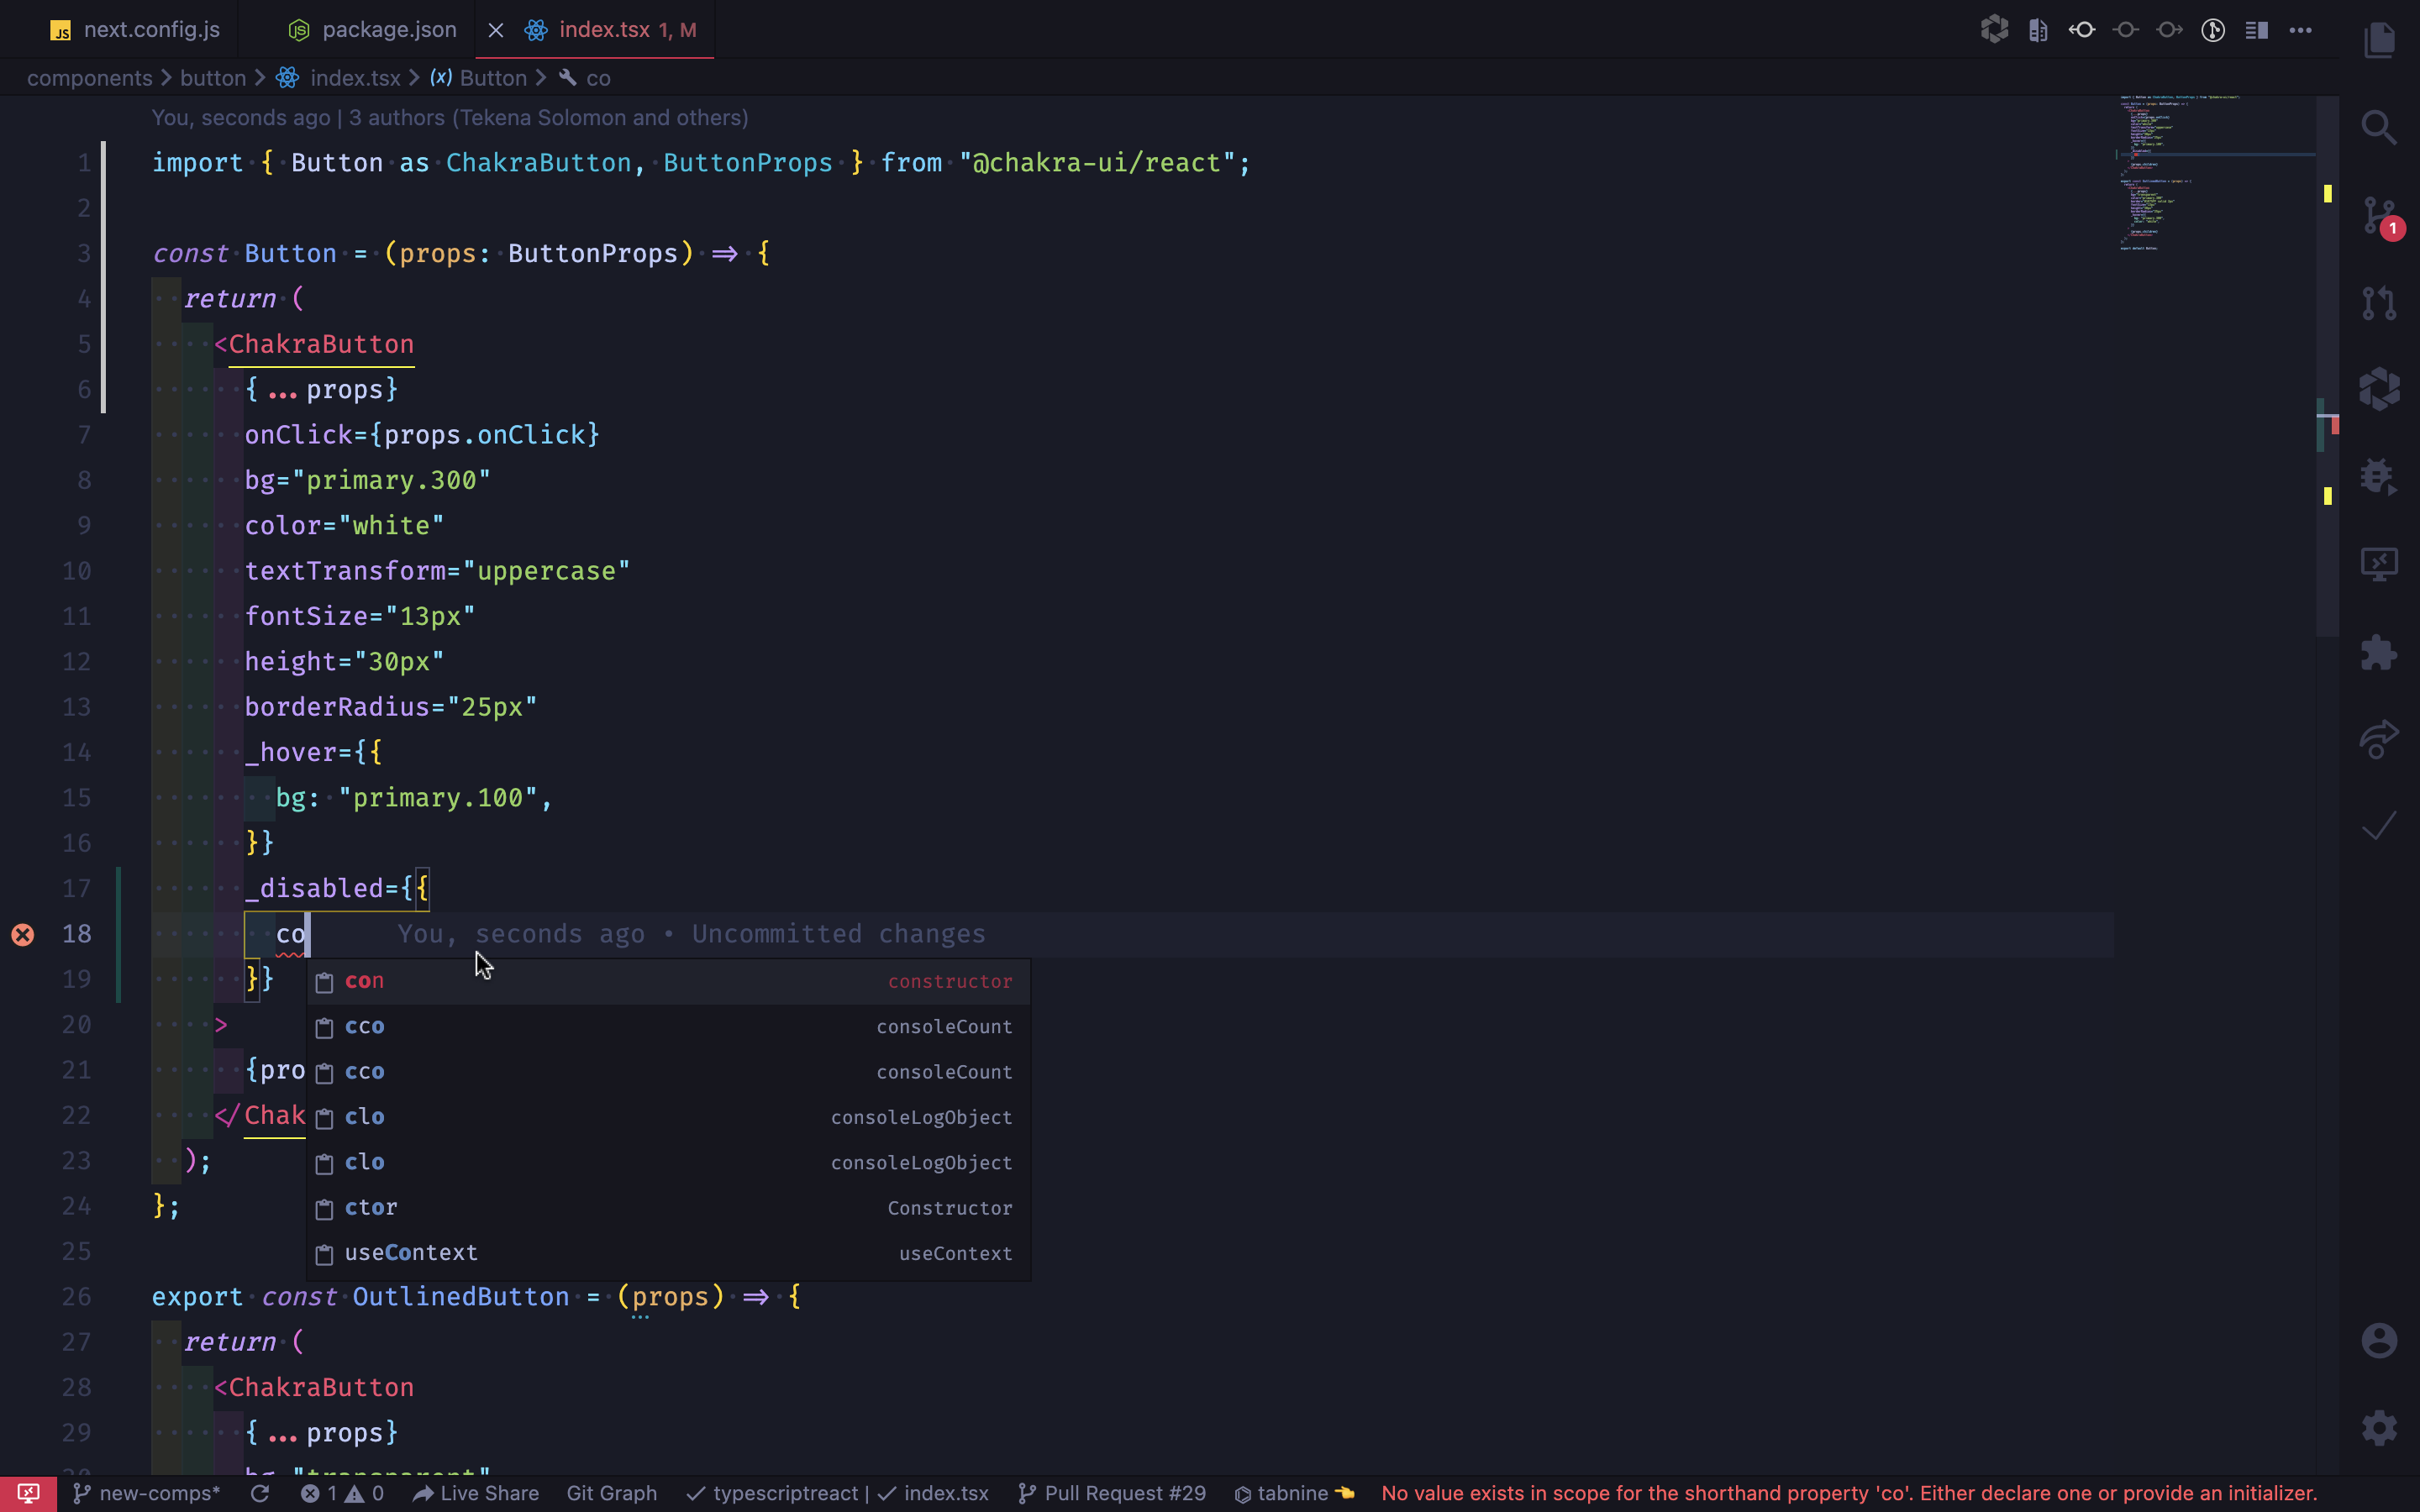Expand the components breadcrumb
The height and width of the screenshot is (1512, 2420).
pyautogui.click(x=90, y=78)
